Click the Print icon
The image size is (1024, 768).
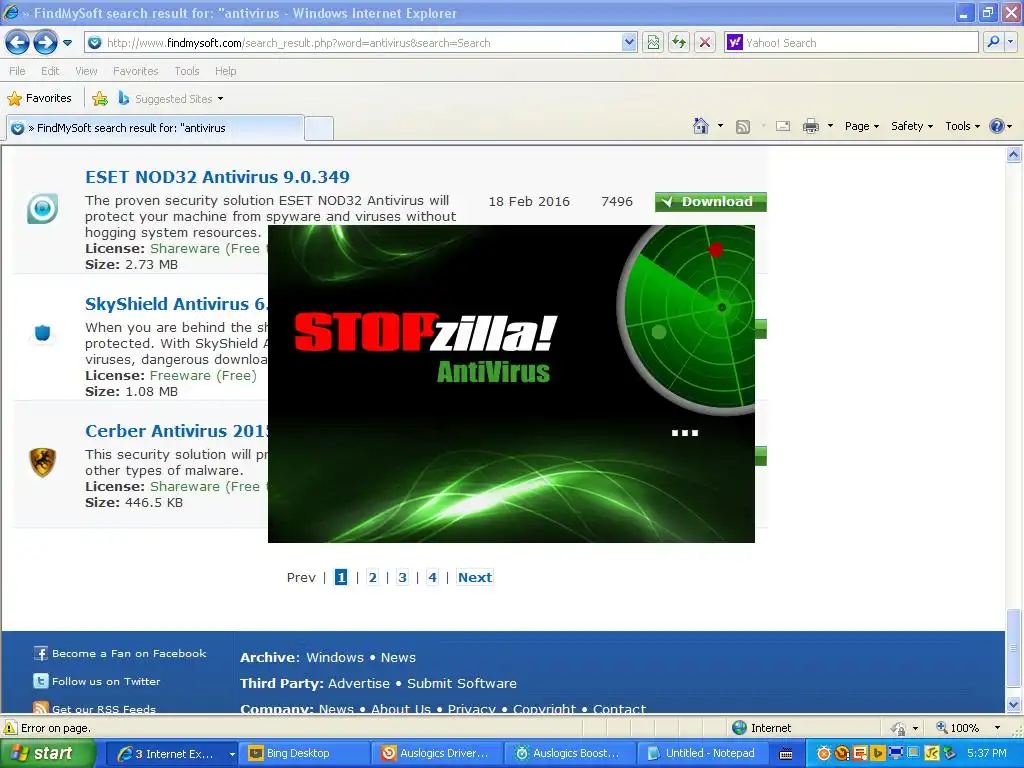(x=810, y=127)
